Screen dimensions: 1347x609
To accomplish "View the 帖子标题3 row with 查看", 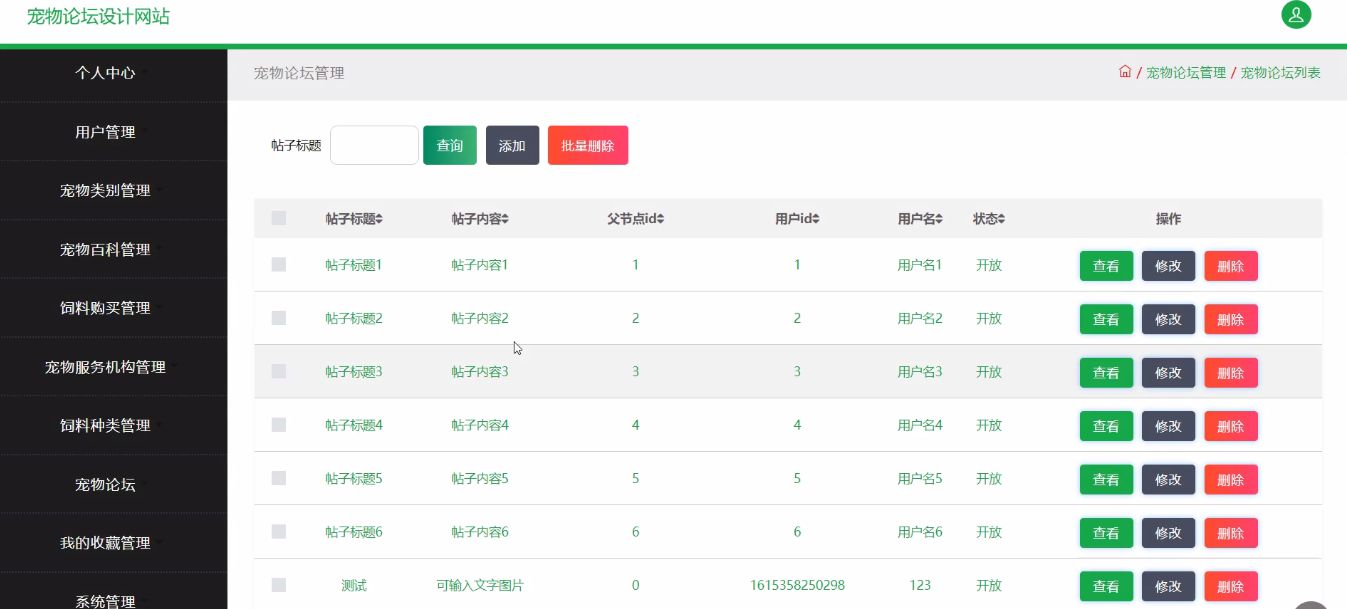I will point(1106,373).
